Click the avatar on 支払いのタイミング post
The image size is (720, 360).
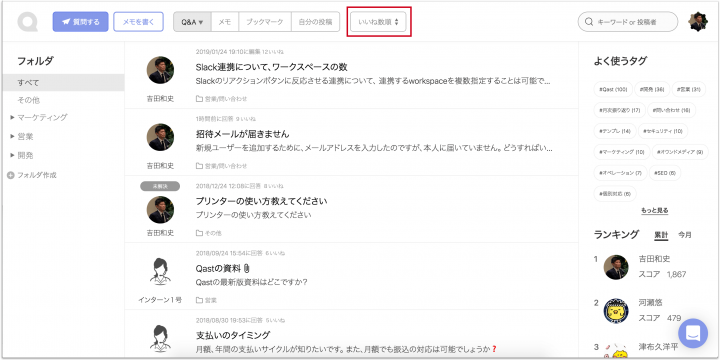(160, 339)
